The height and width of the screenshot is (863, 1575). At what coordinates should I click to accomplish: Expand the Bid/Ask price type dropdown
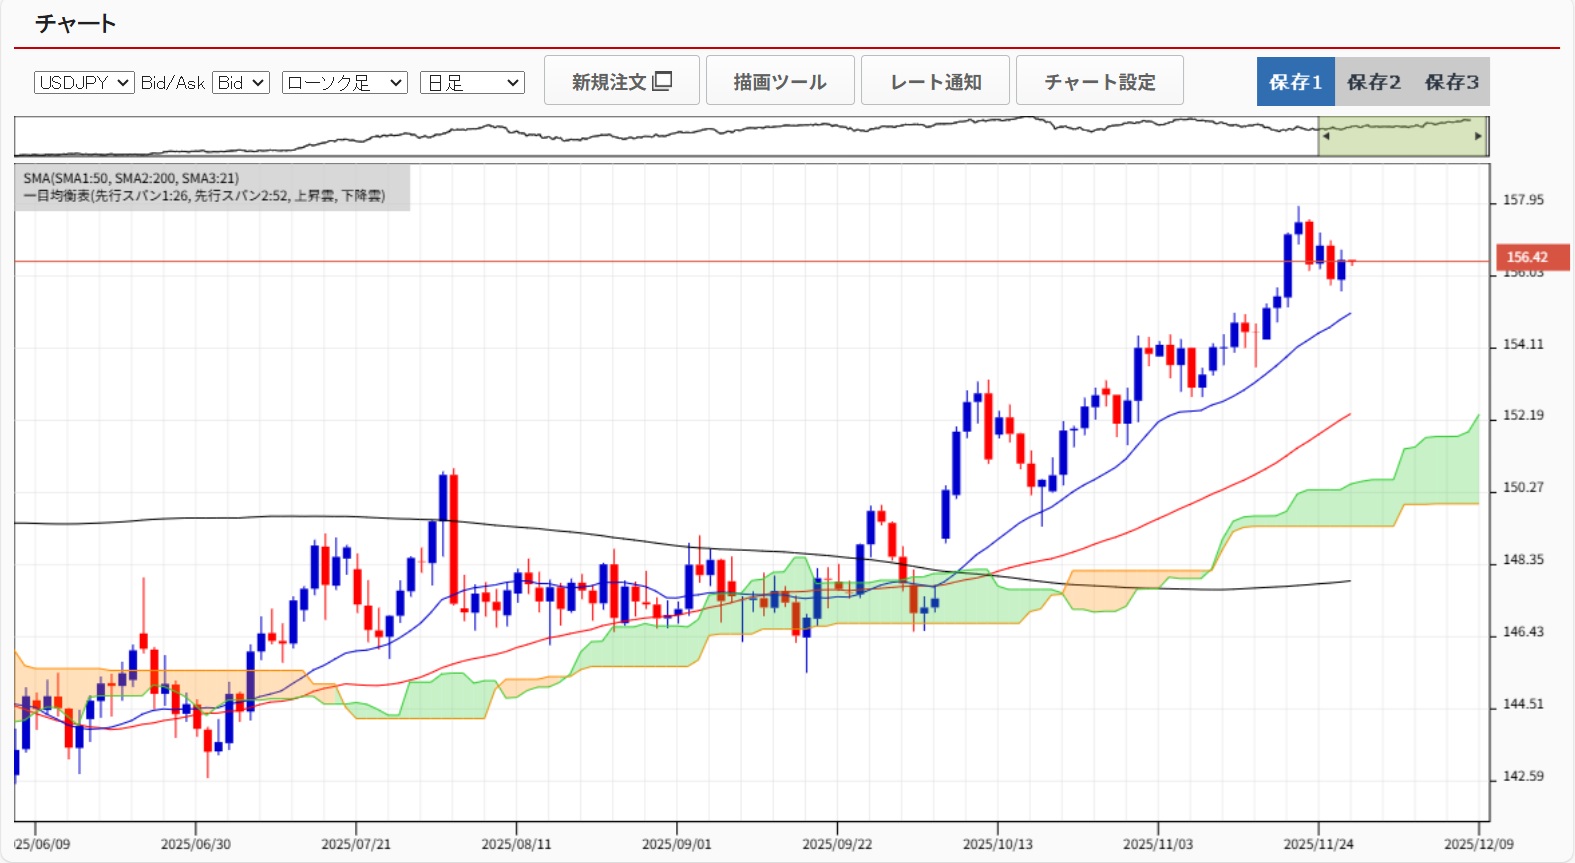[241, 83]
